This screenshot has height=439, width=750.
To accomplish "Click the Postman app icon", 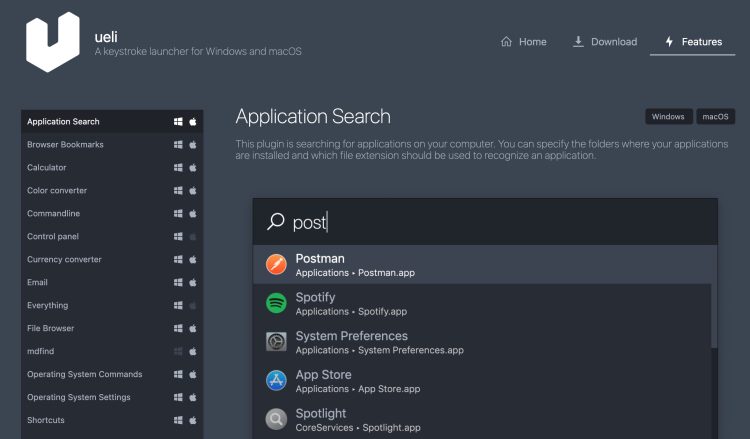I will point(276,265).
